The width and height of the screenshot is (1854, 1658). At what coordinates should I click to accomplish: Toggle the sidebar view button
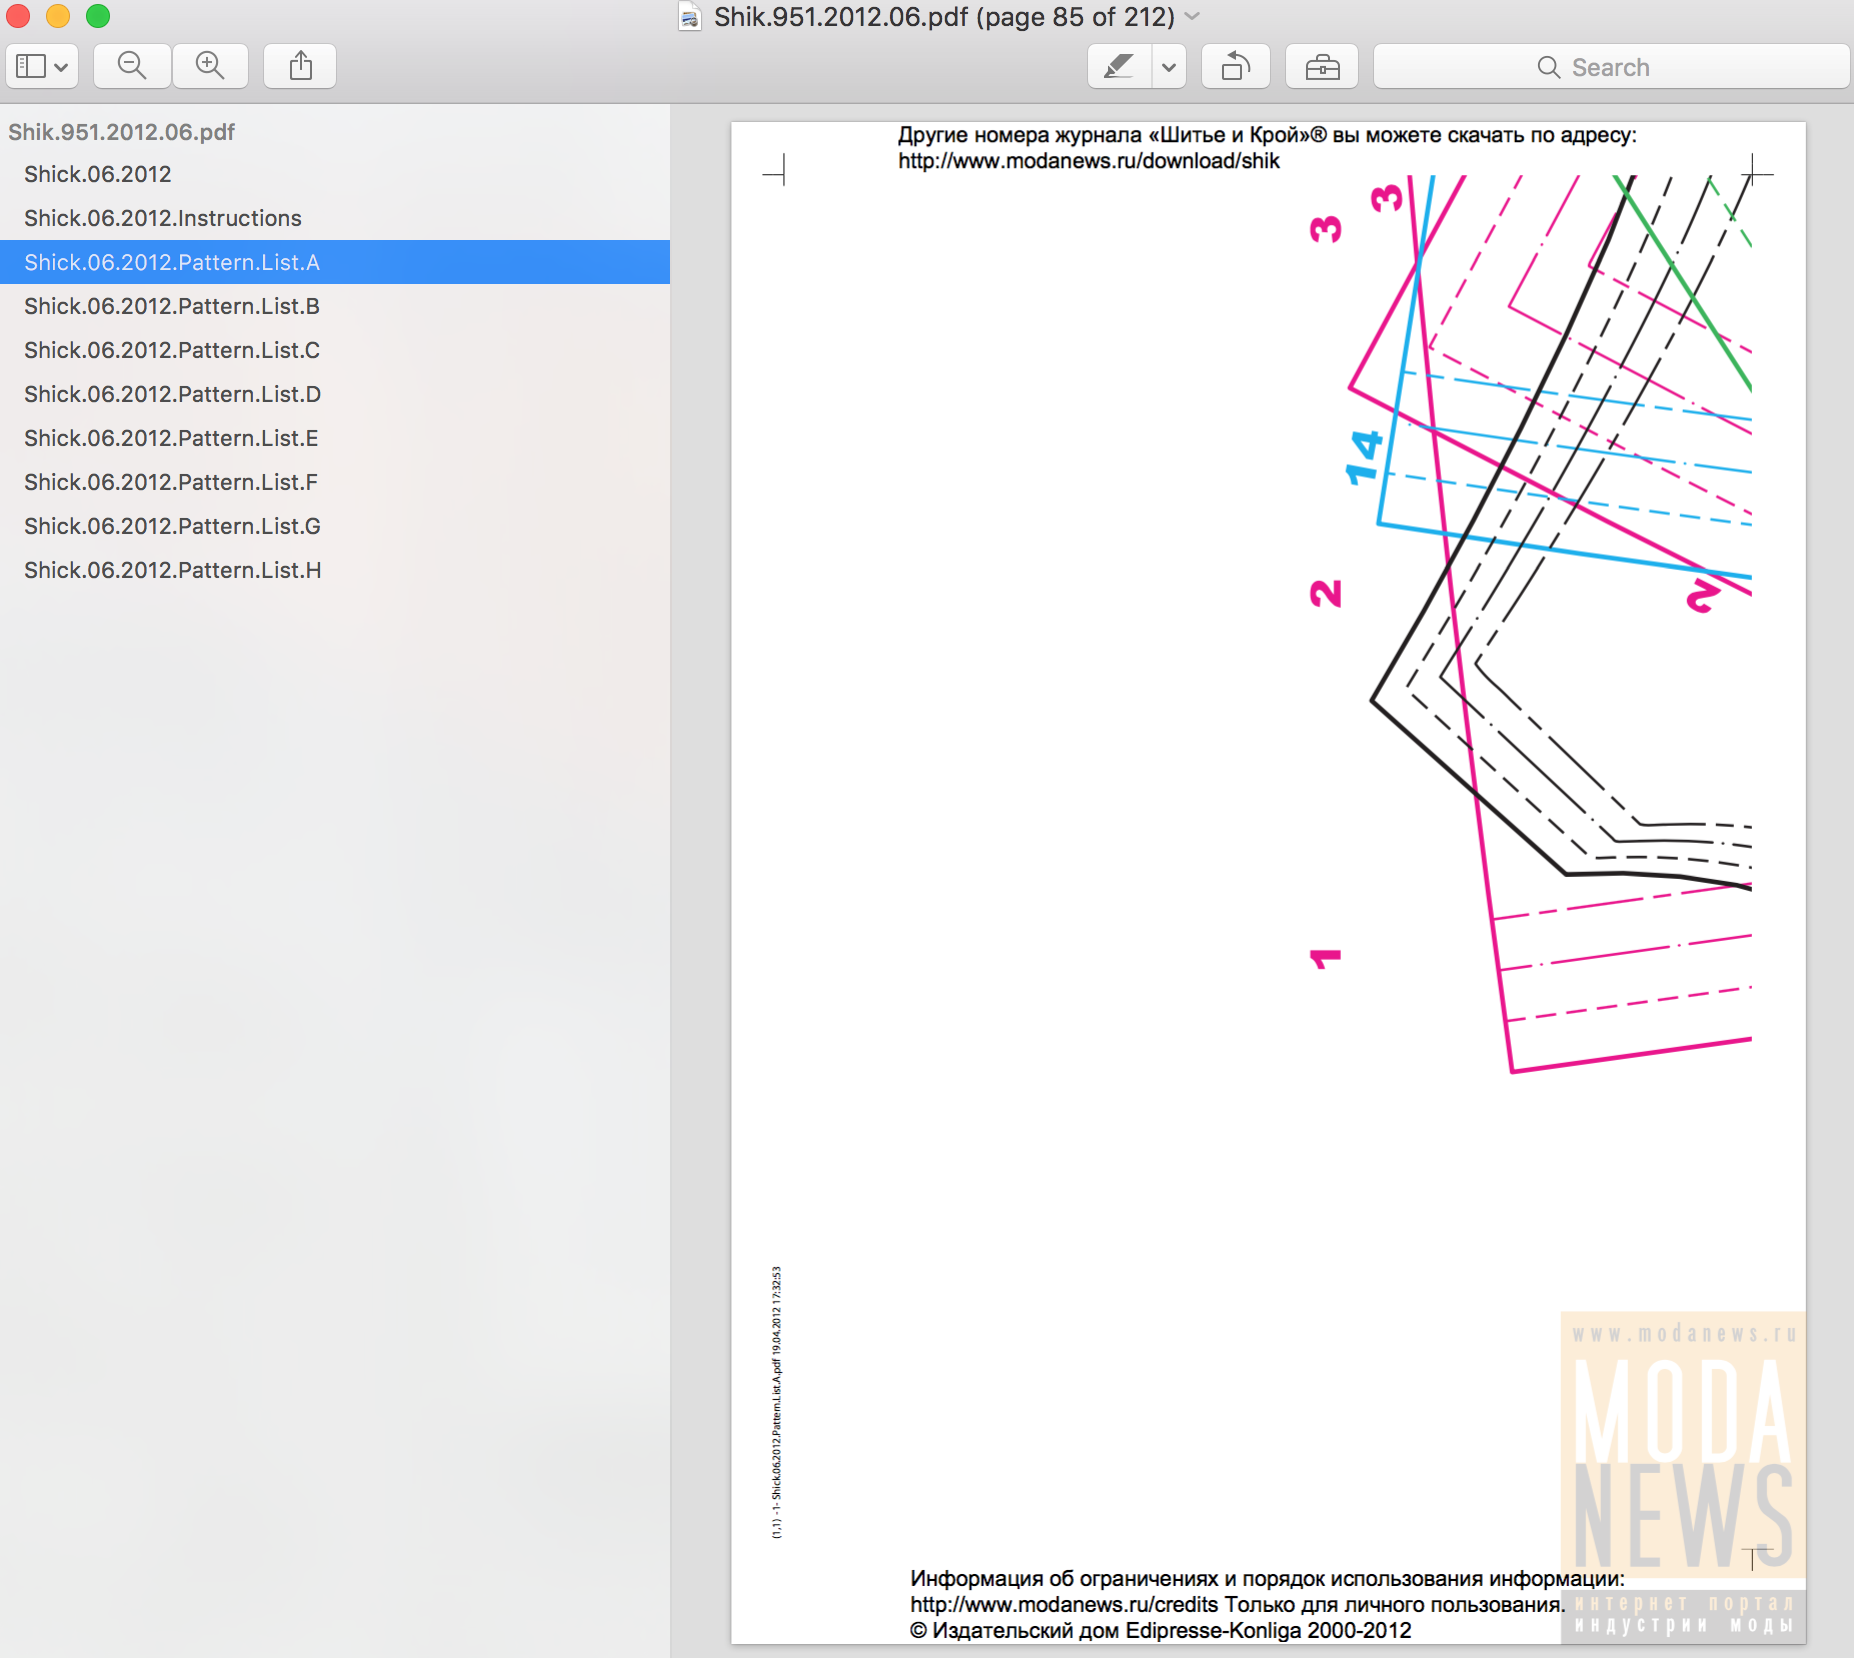pyautogui.click(x=31, y=66)
